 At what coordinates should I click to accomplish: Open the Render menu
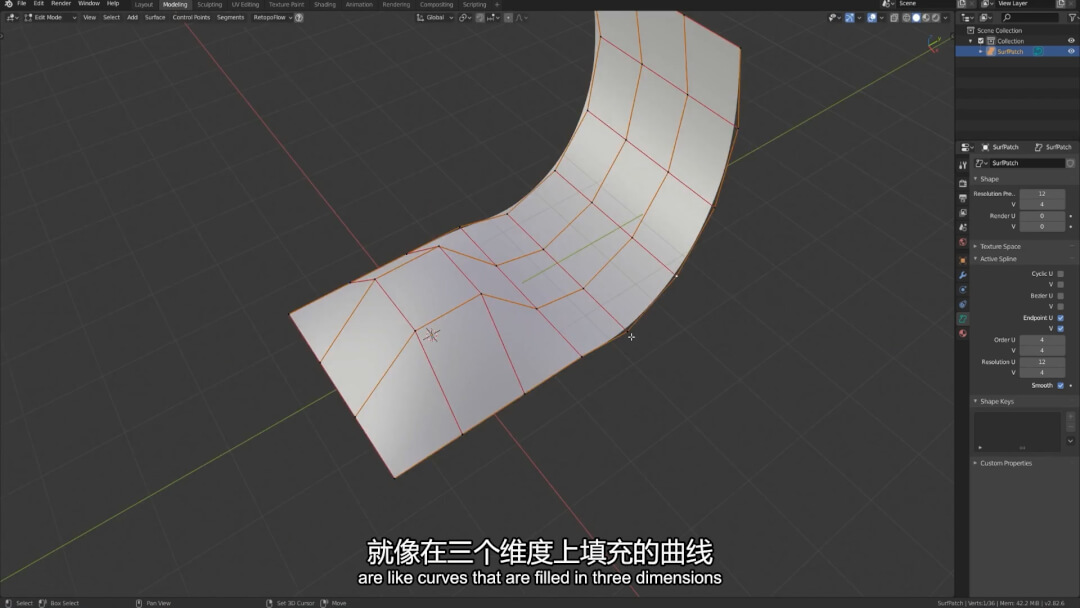click(61, 4)
